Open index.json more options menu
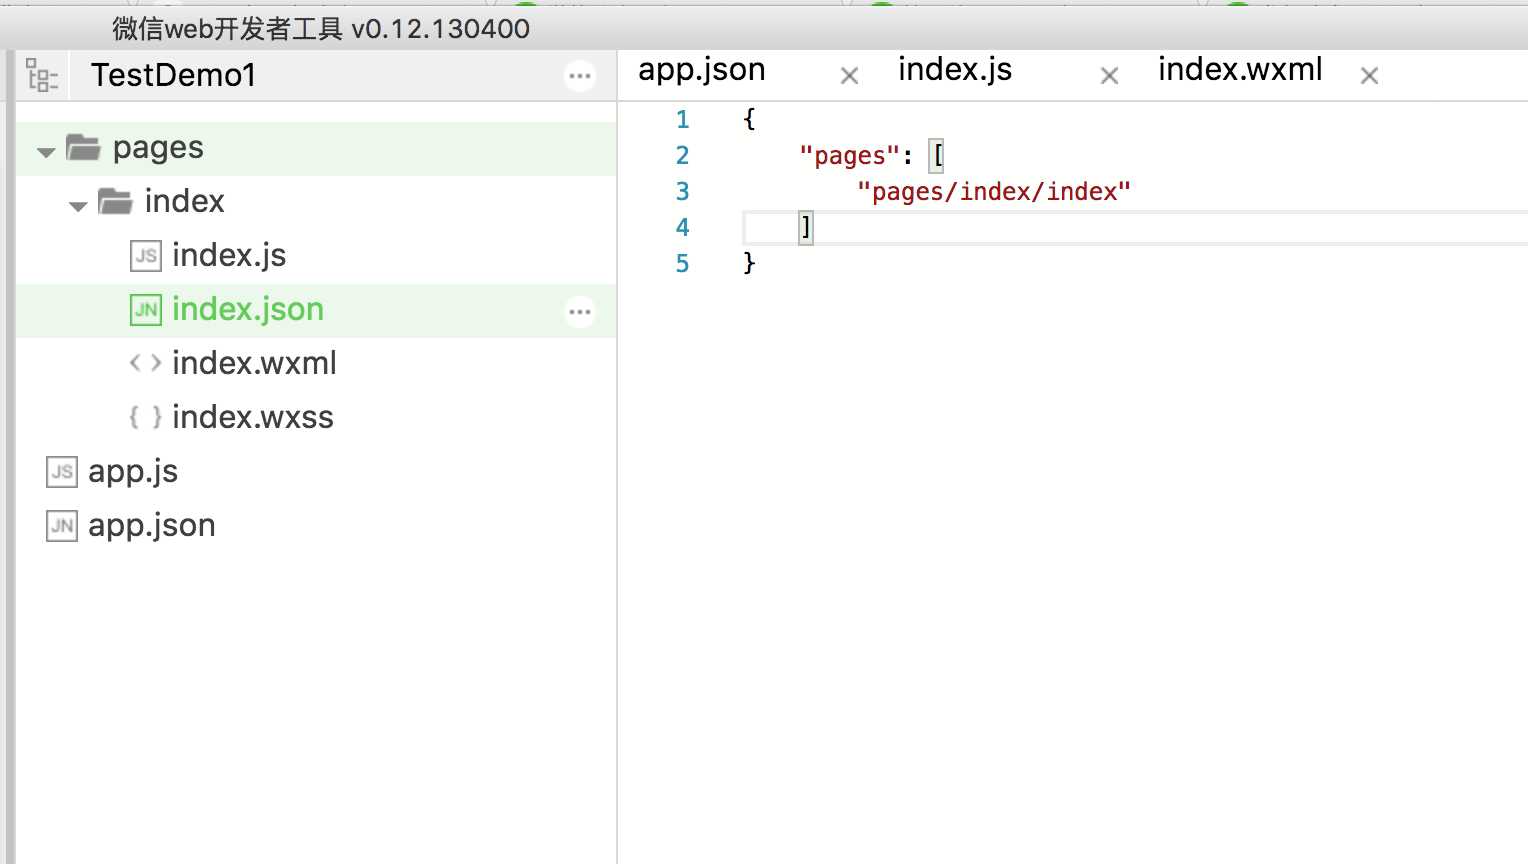The width and height of the screenshot is (1528, 864). pyautogui.click(x=580, y=312)
